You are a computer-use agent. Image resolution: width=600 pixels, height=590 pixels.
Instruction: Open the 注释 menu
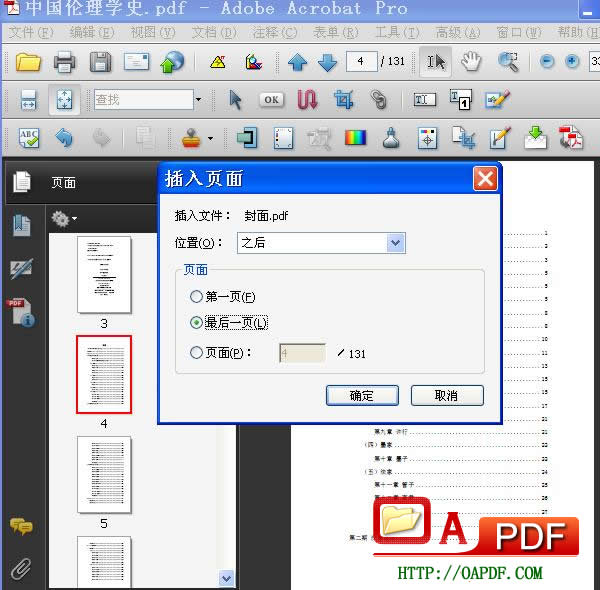point(275,33)
